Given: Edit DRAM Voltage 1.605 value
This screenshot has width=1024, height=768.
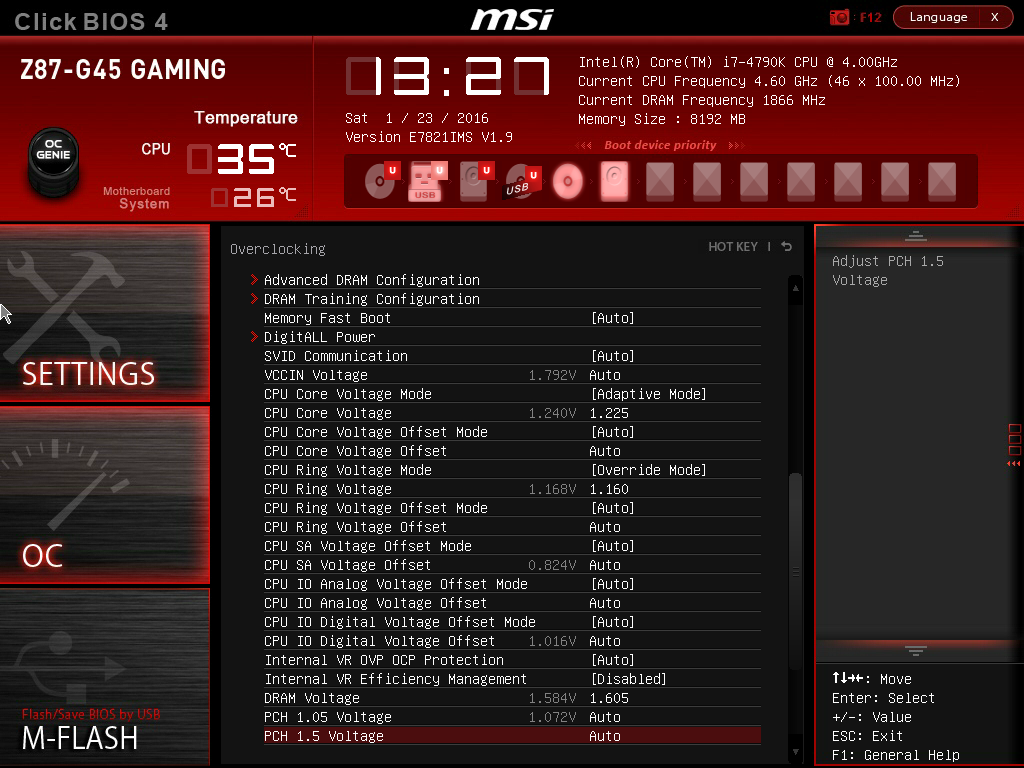Looking at the screenshot, I should pyautogui.click(x=609, y=697).
